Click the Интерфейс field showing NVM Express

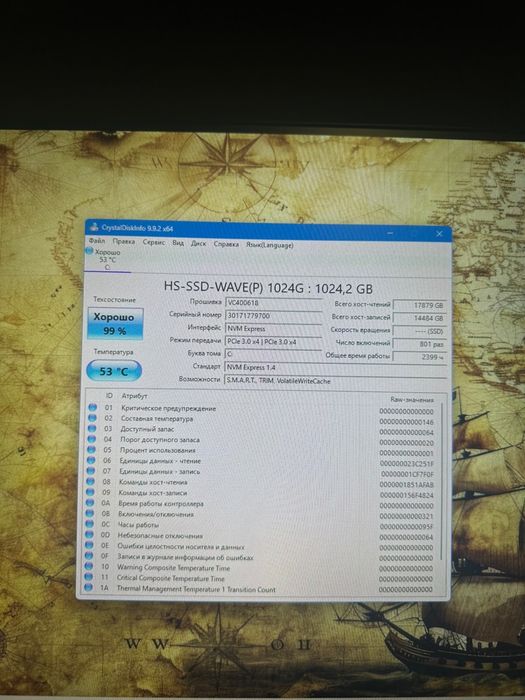(x=274, y=329)
